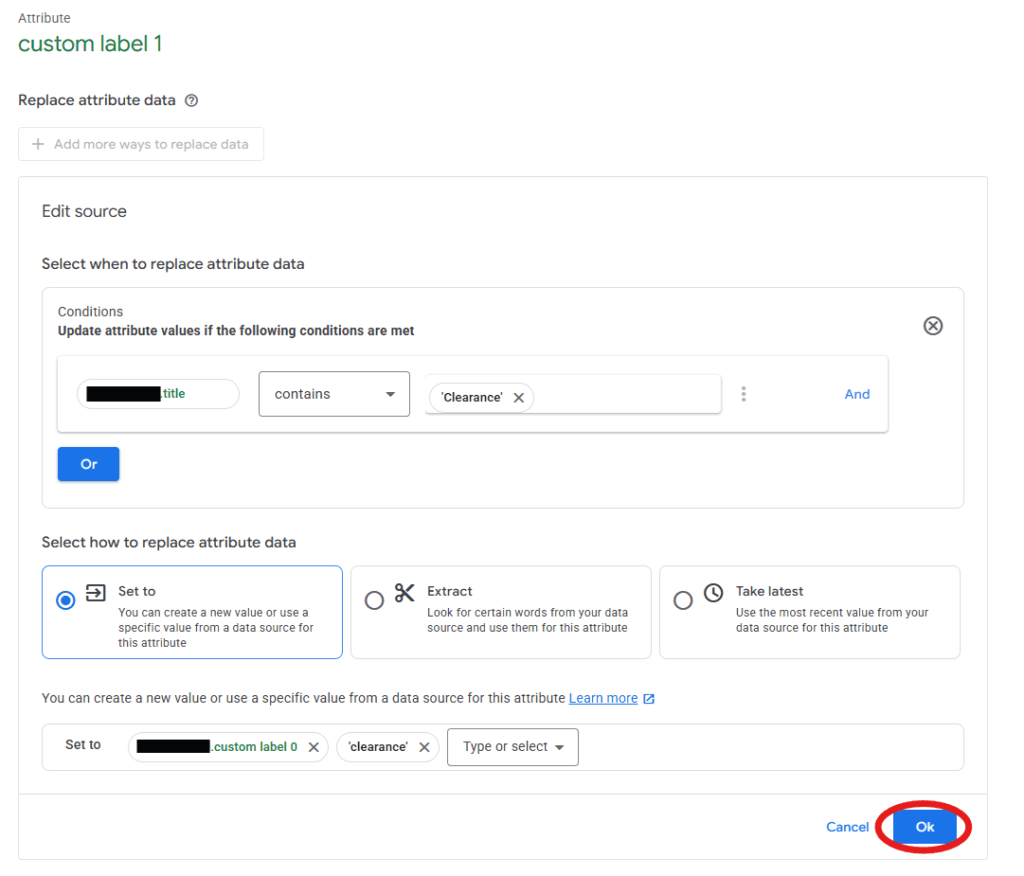Remove the 'clearance' value chip in Set to

[424, 747]
